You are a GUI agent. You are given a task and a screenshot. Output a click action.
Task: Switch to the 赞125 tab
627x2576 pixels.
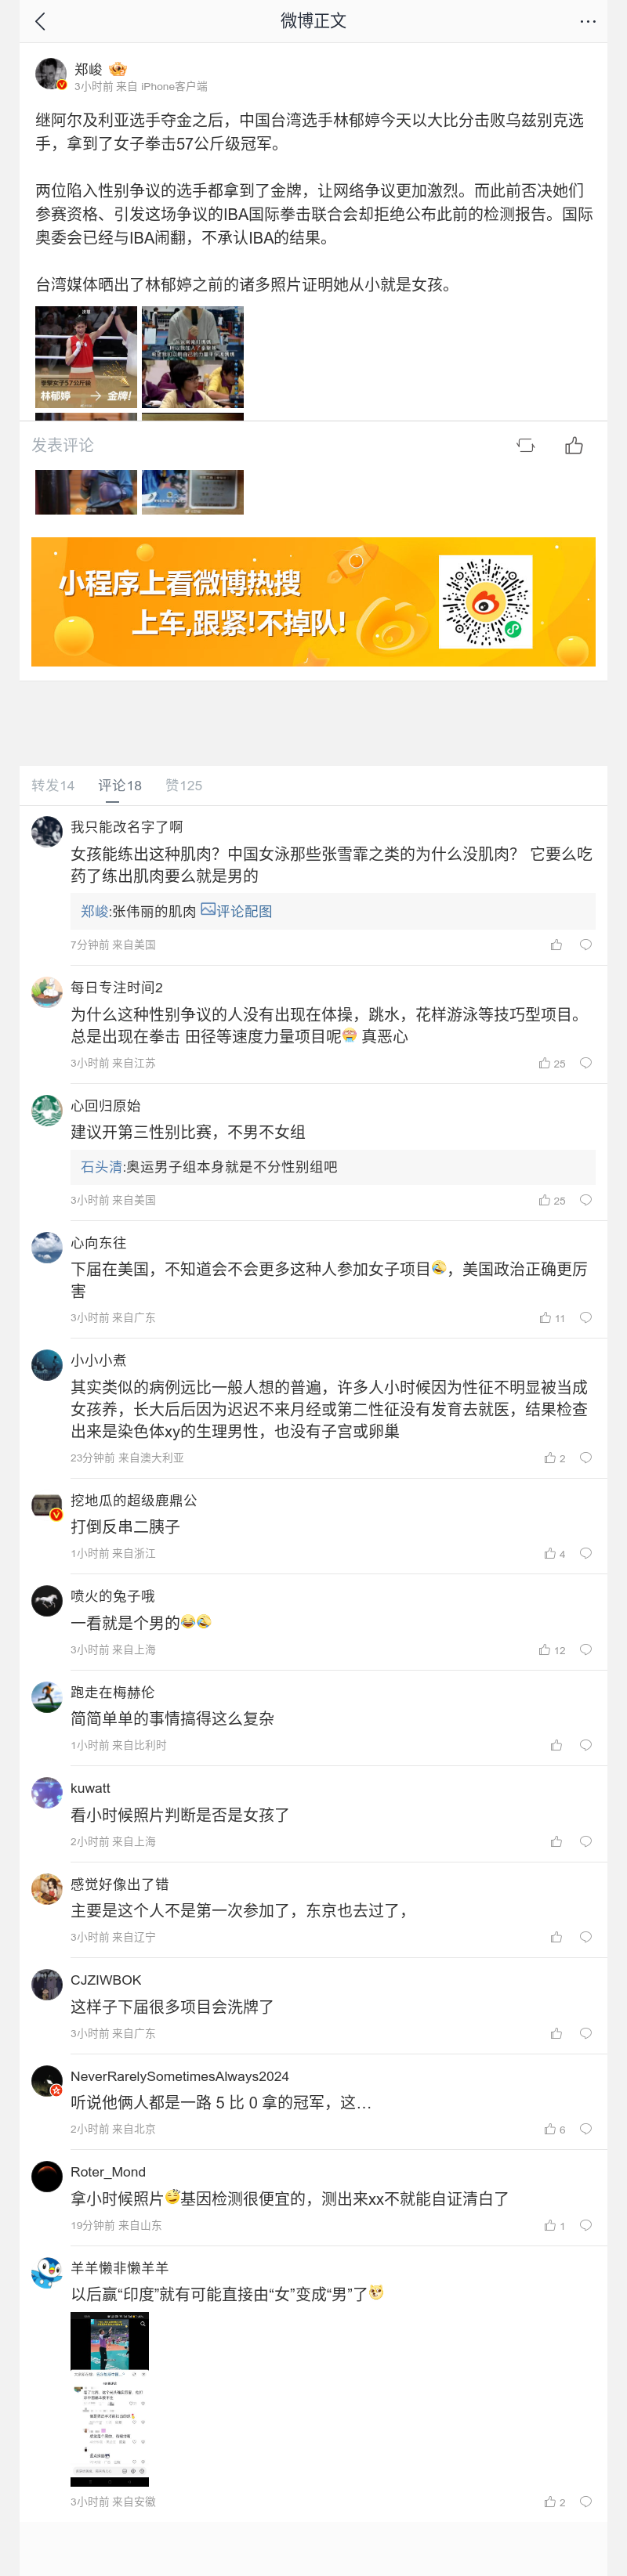pos(184,785)
